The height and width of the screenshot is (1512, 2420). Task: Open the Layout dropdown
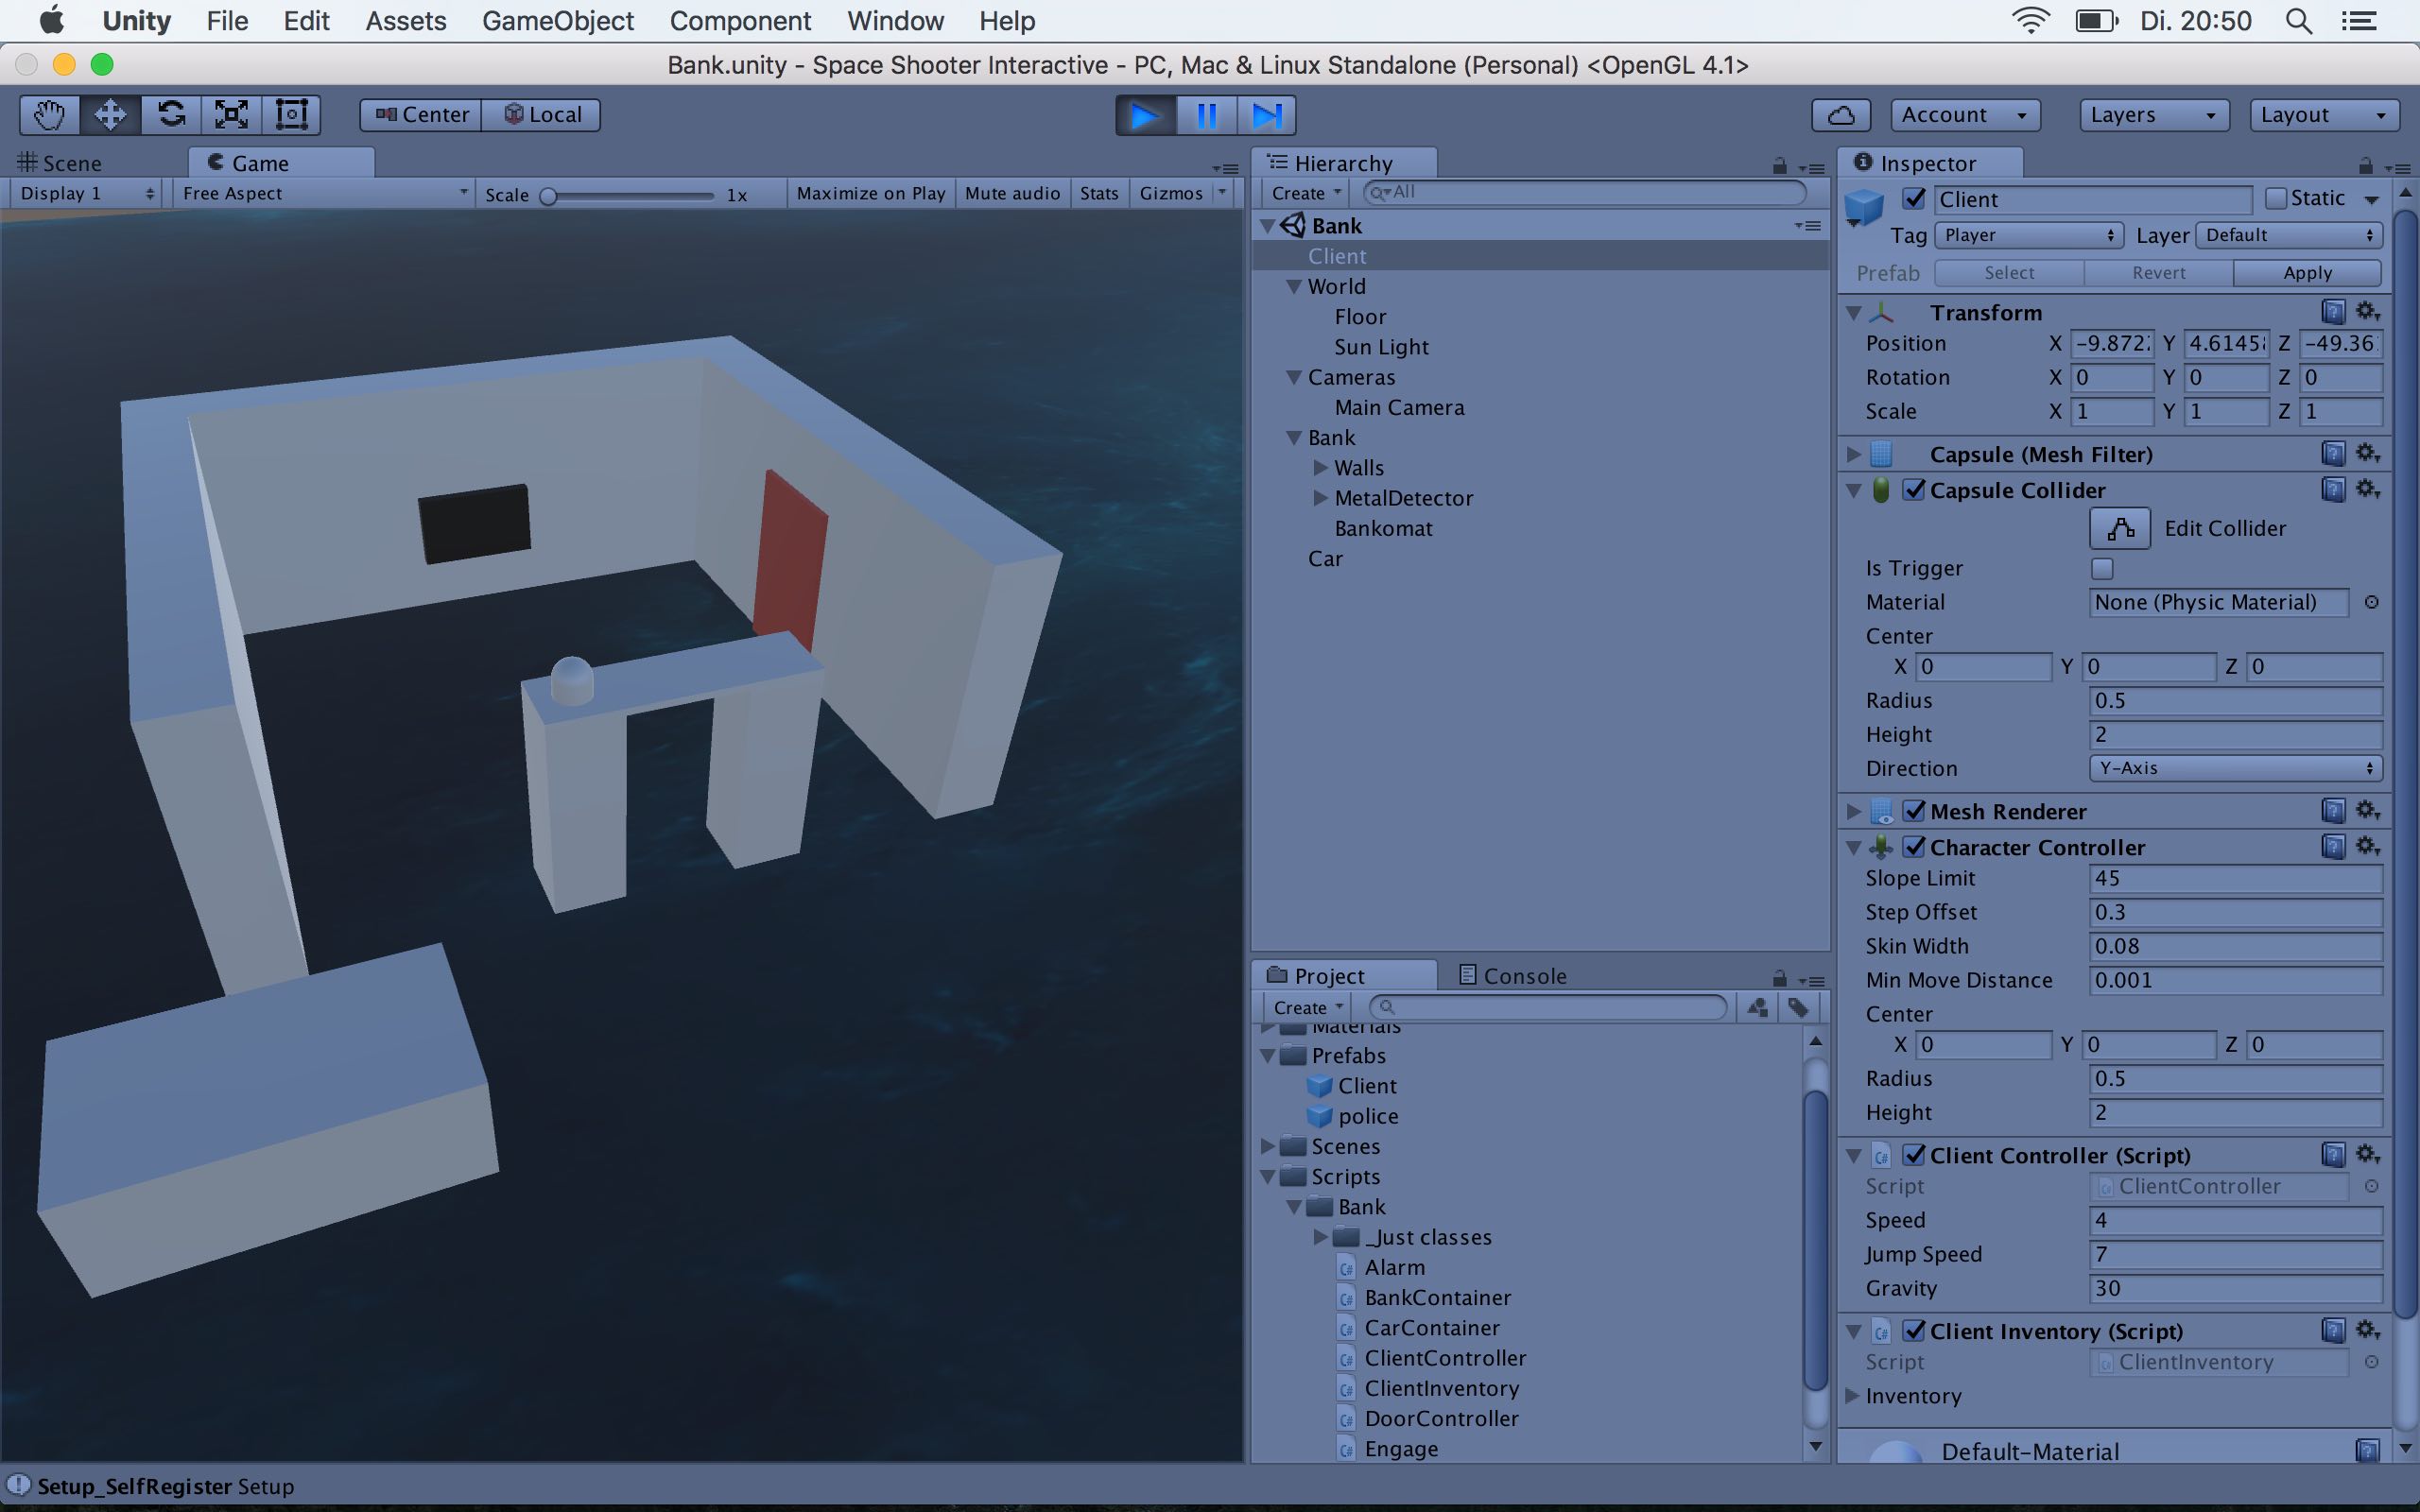(x=2324, y=115)
